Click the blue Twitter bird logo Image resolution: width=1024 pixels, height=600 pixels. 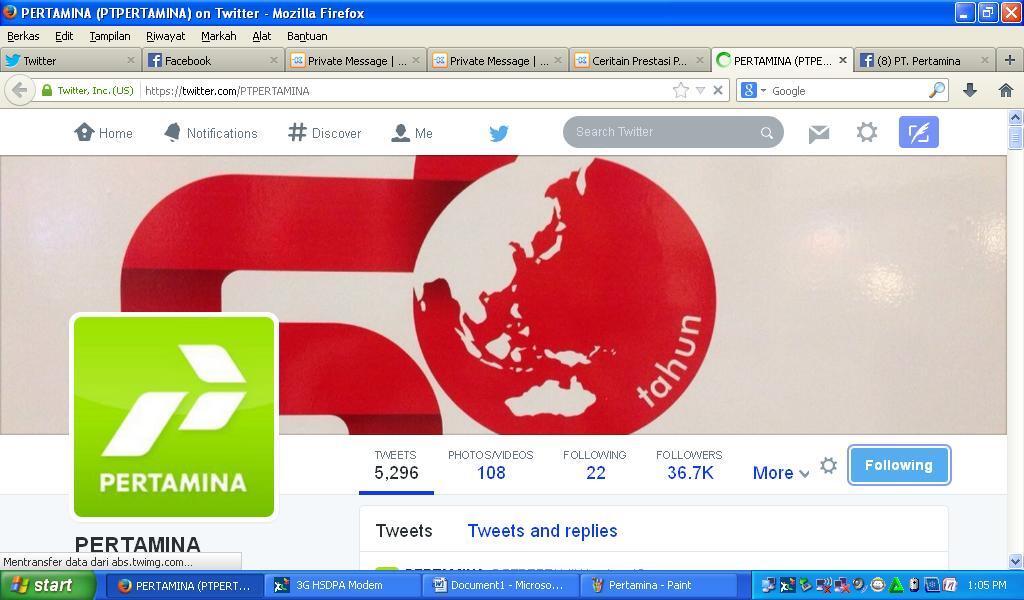point(499,133)
